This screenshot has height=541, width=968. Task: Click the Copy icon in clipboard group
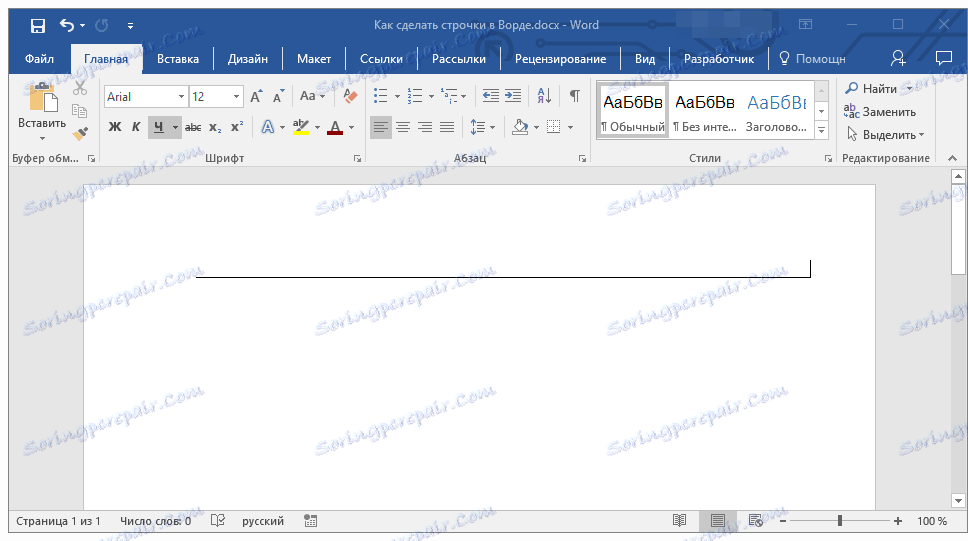point(80,111)
